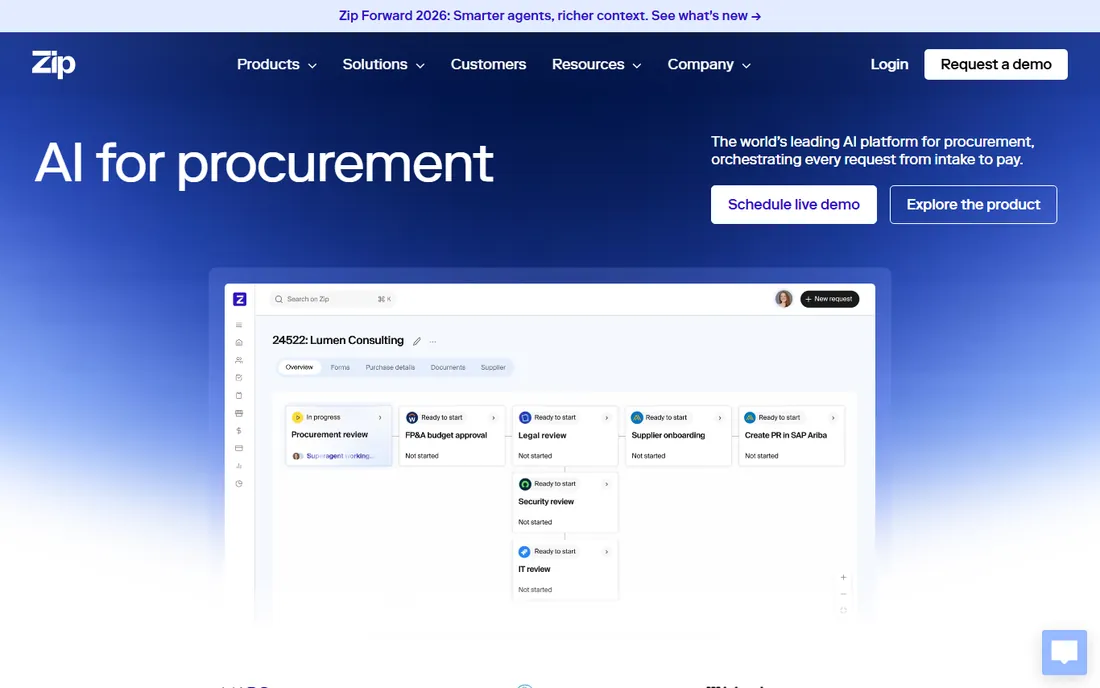Image resolution: width=1100 pixels, height=688 pixels.
Task: Expand the Legal review card chevron
Action: [x=607, y=418]
